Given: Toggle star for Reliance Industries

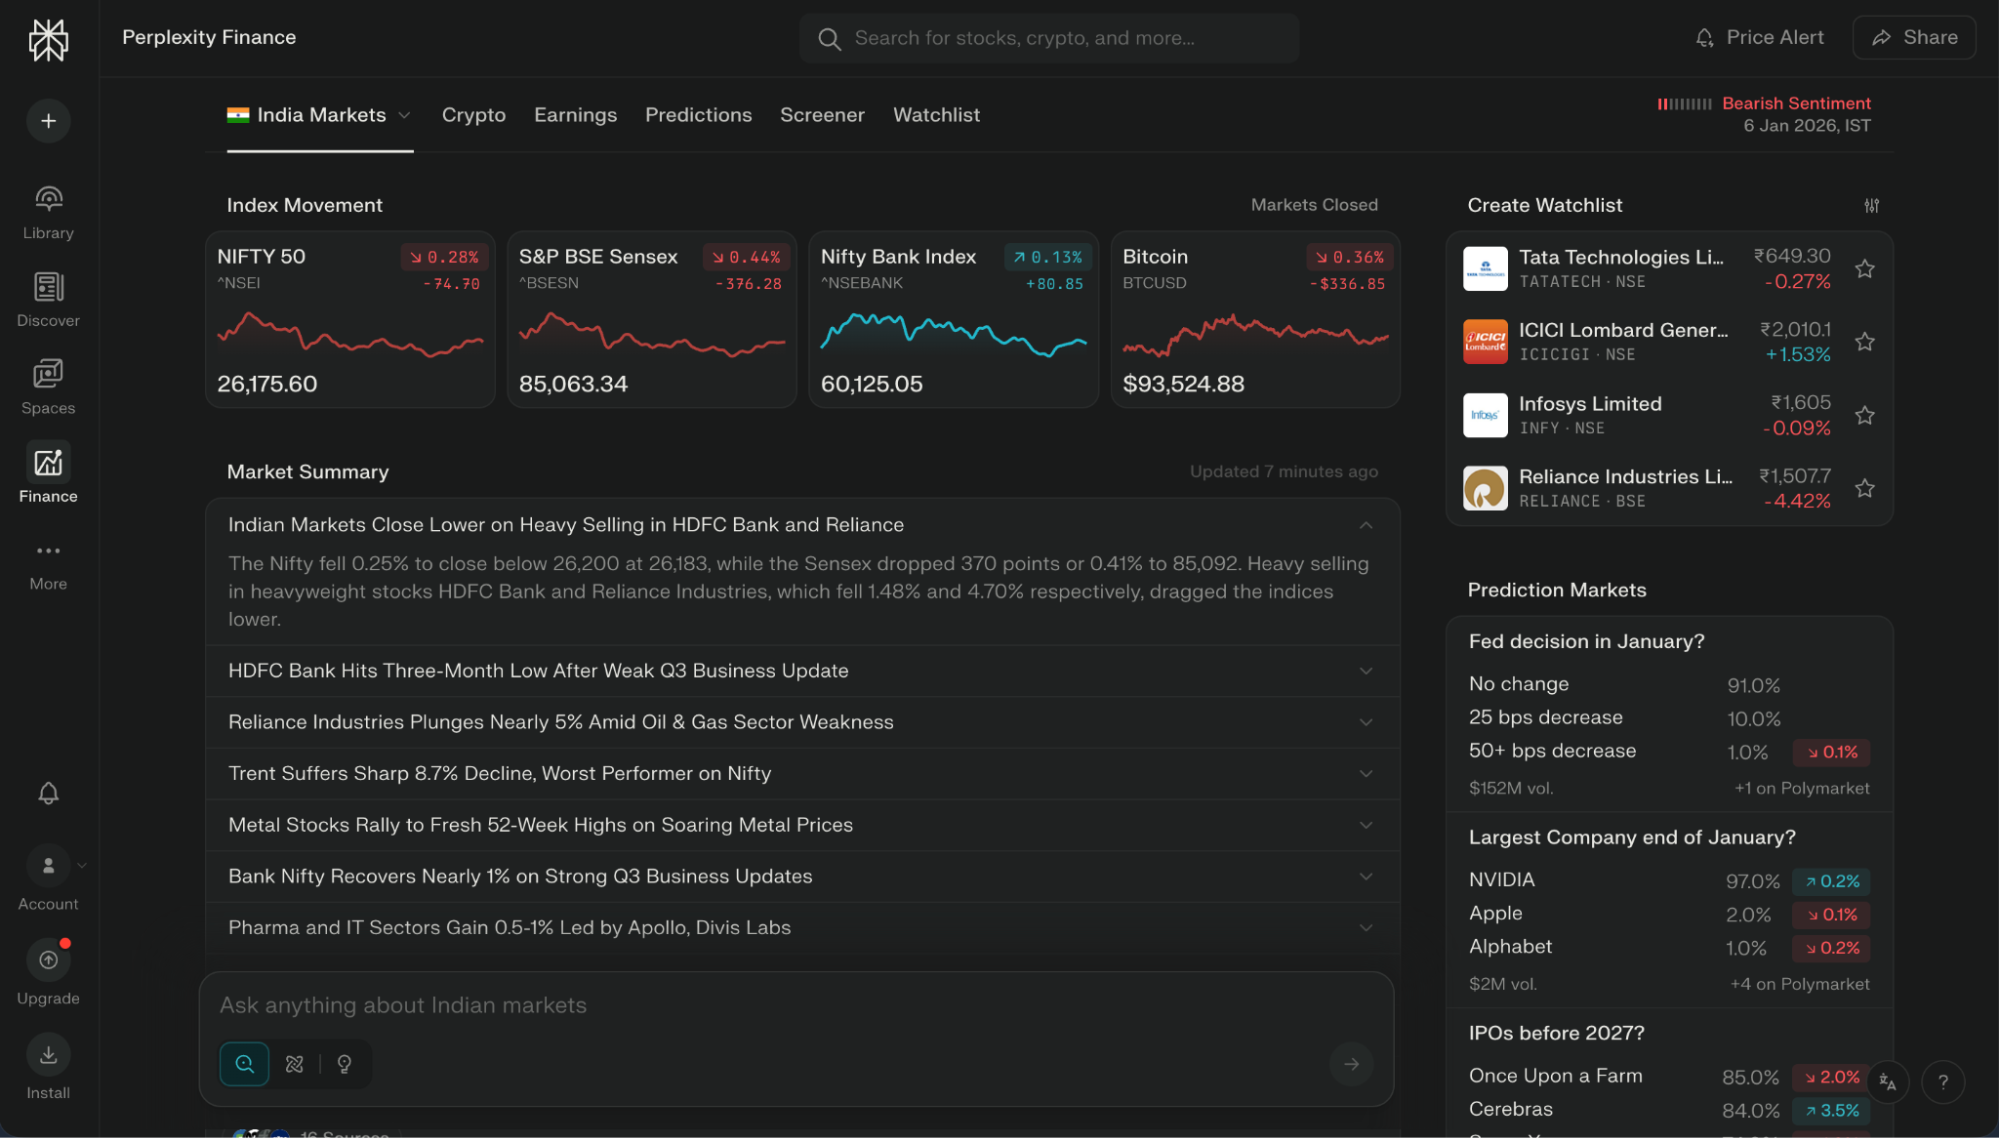Looking at the screenshot, I should (1864, 488).
